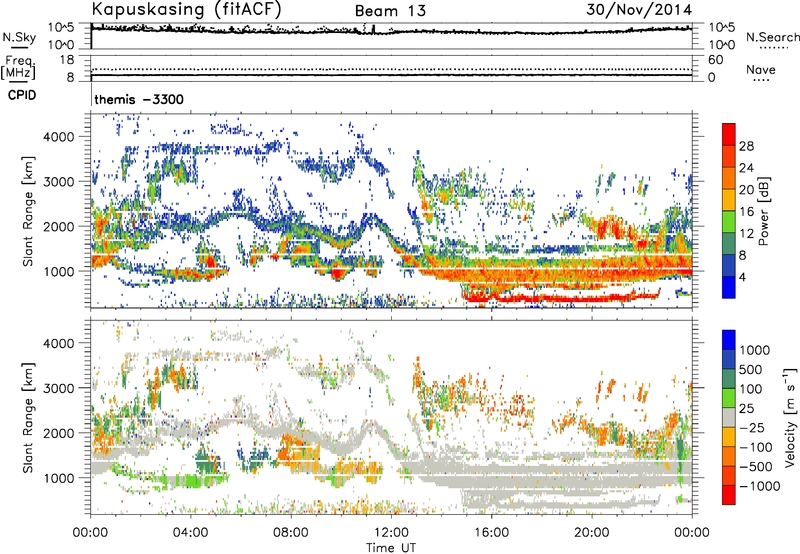Viewport: 800px width, 554px height.
Task: Click the '12:00' time axis tick
Action: click(391, 533)
